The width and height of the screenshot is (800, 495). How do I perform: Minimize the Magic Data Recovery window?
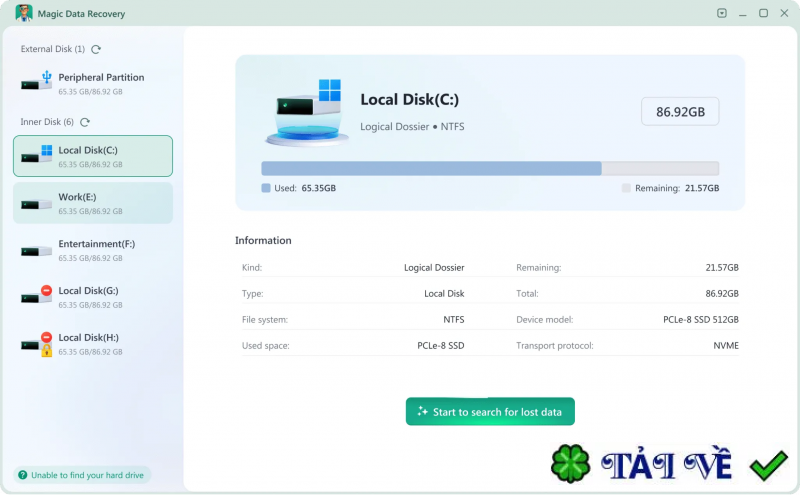point(742,14)
